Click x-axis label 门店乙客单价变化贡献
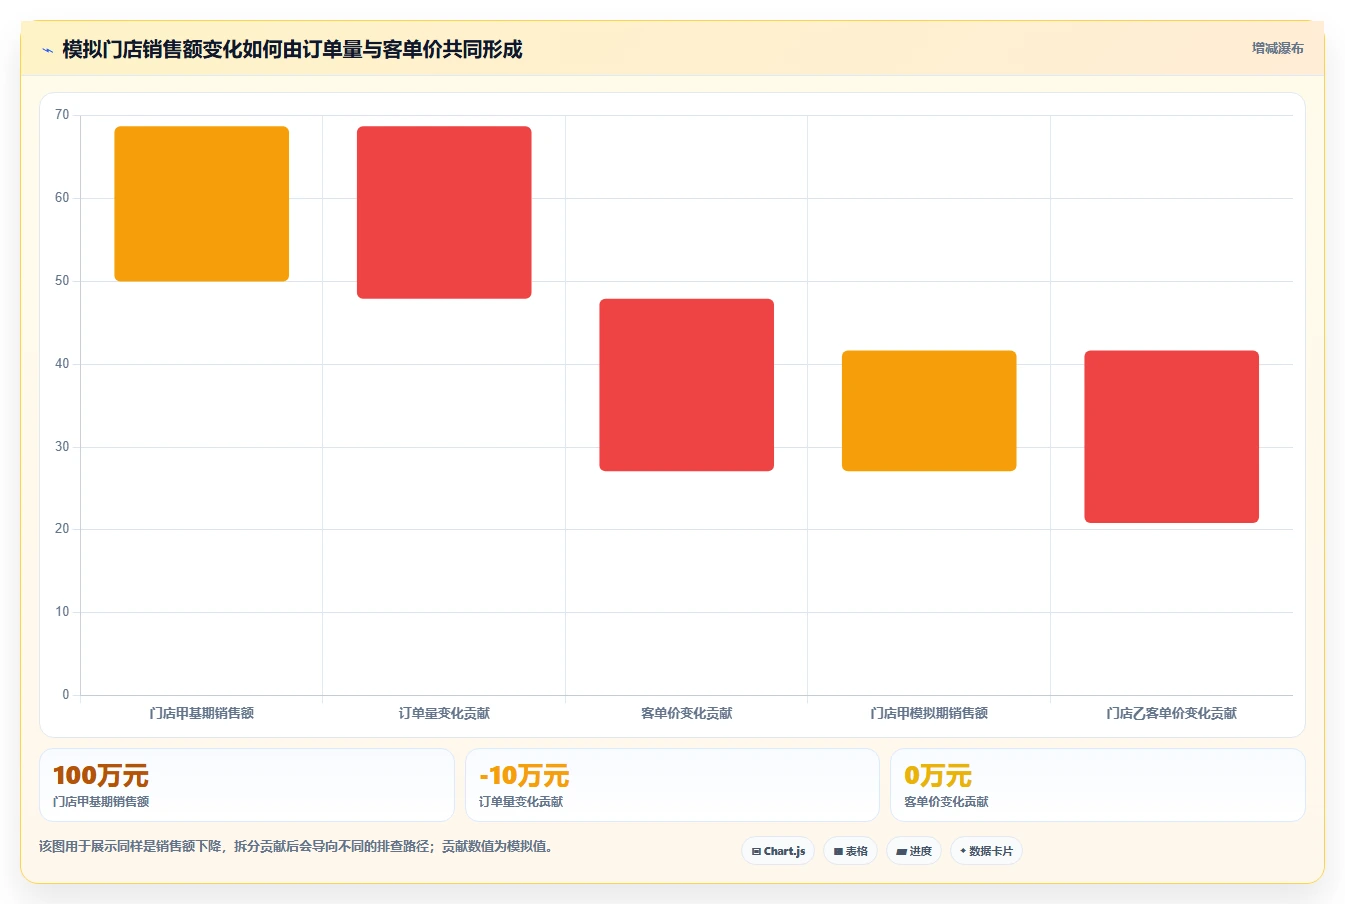This screenshot has width=1345, height=904. coord(1172,713)
